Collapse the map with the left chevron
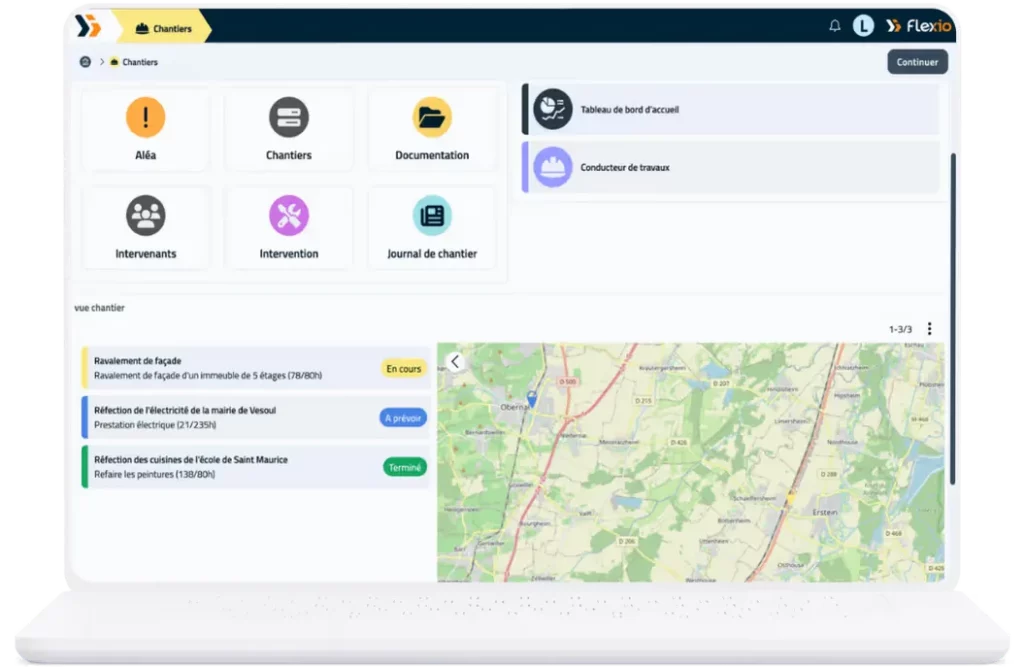 click(455, 361)
